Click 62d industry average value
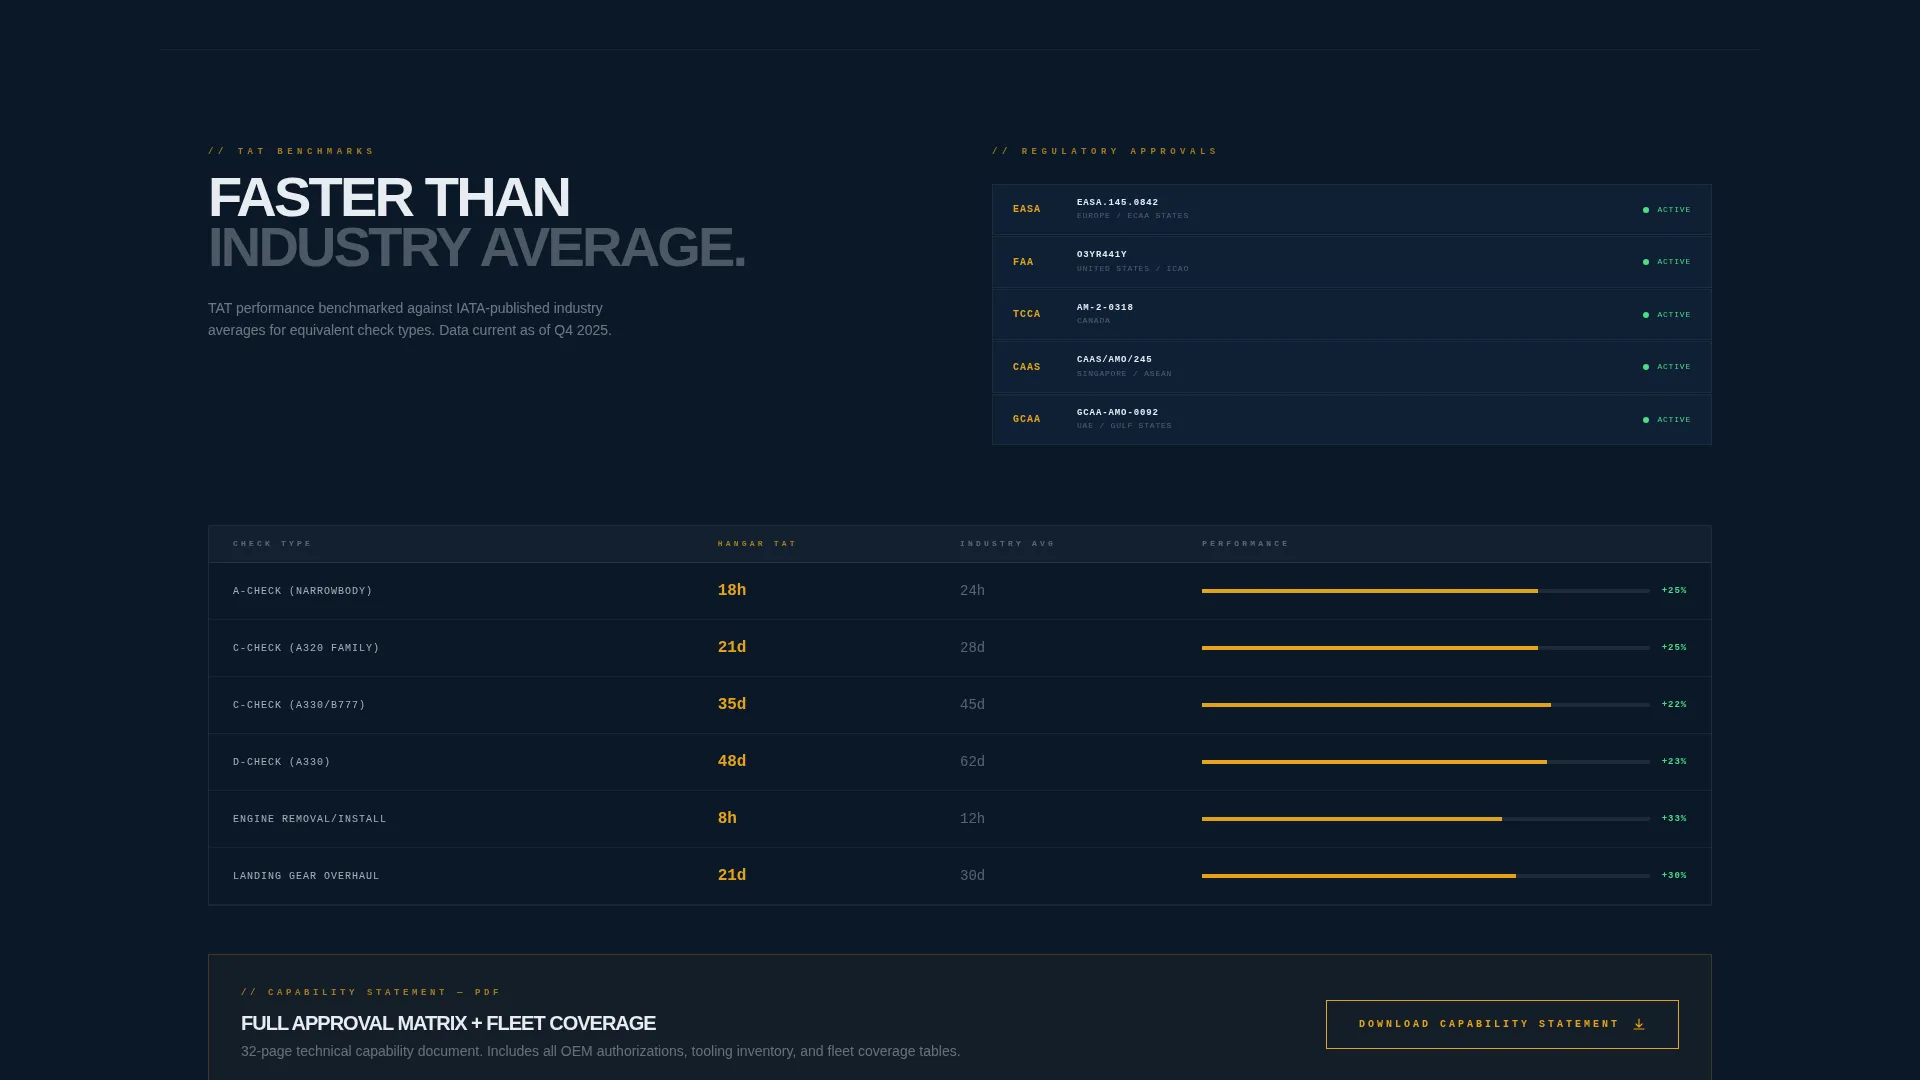 (972, 762)
